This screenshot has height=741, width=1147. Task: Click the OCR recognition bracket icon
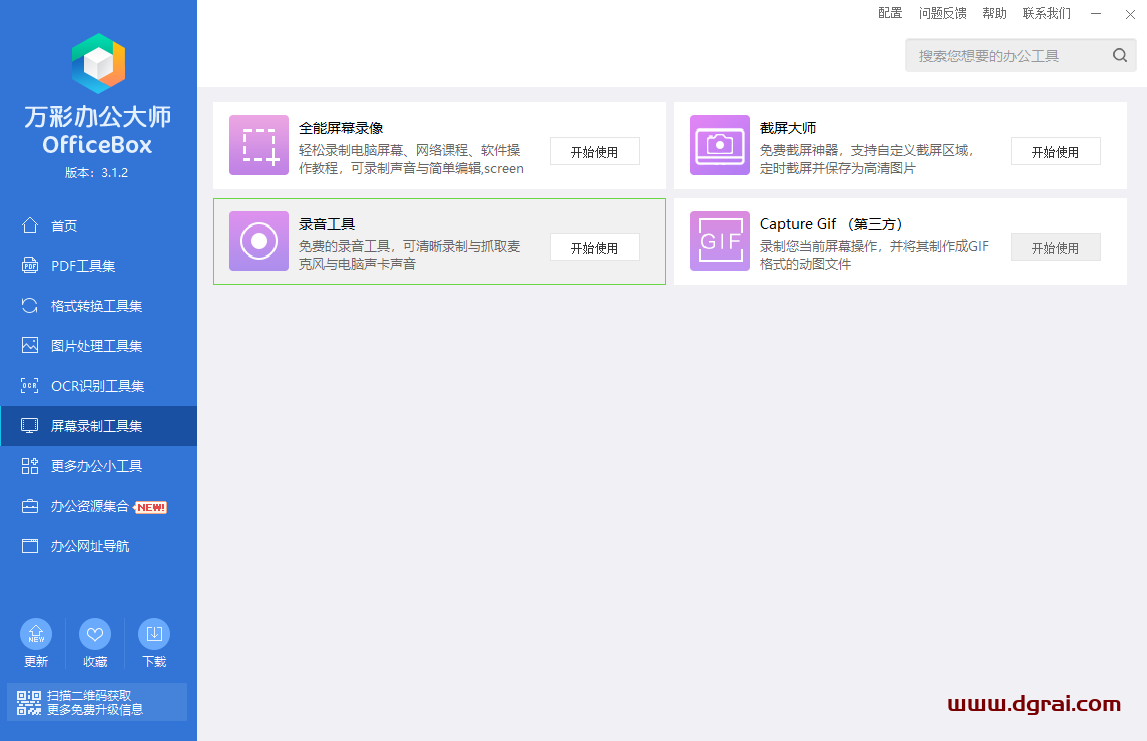point(30,385)
